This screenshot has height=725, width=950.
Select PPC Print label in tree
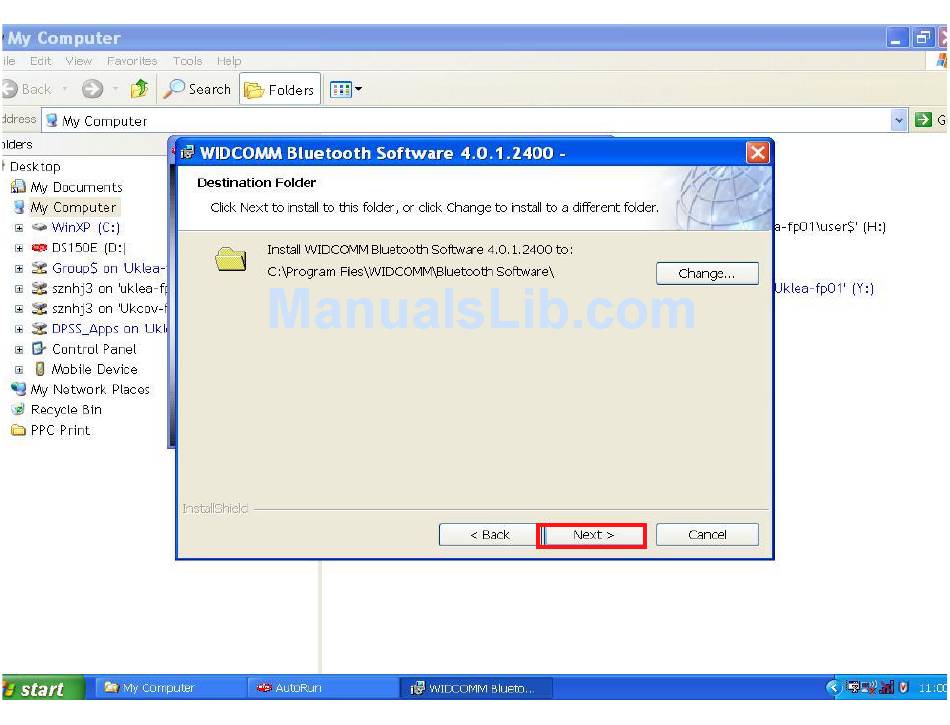[x=60, y=430]
